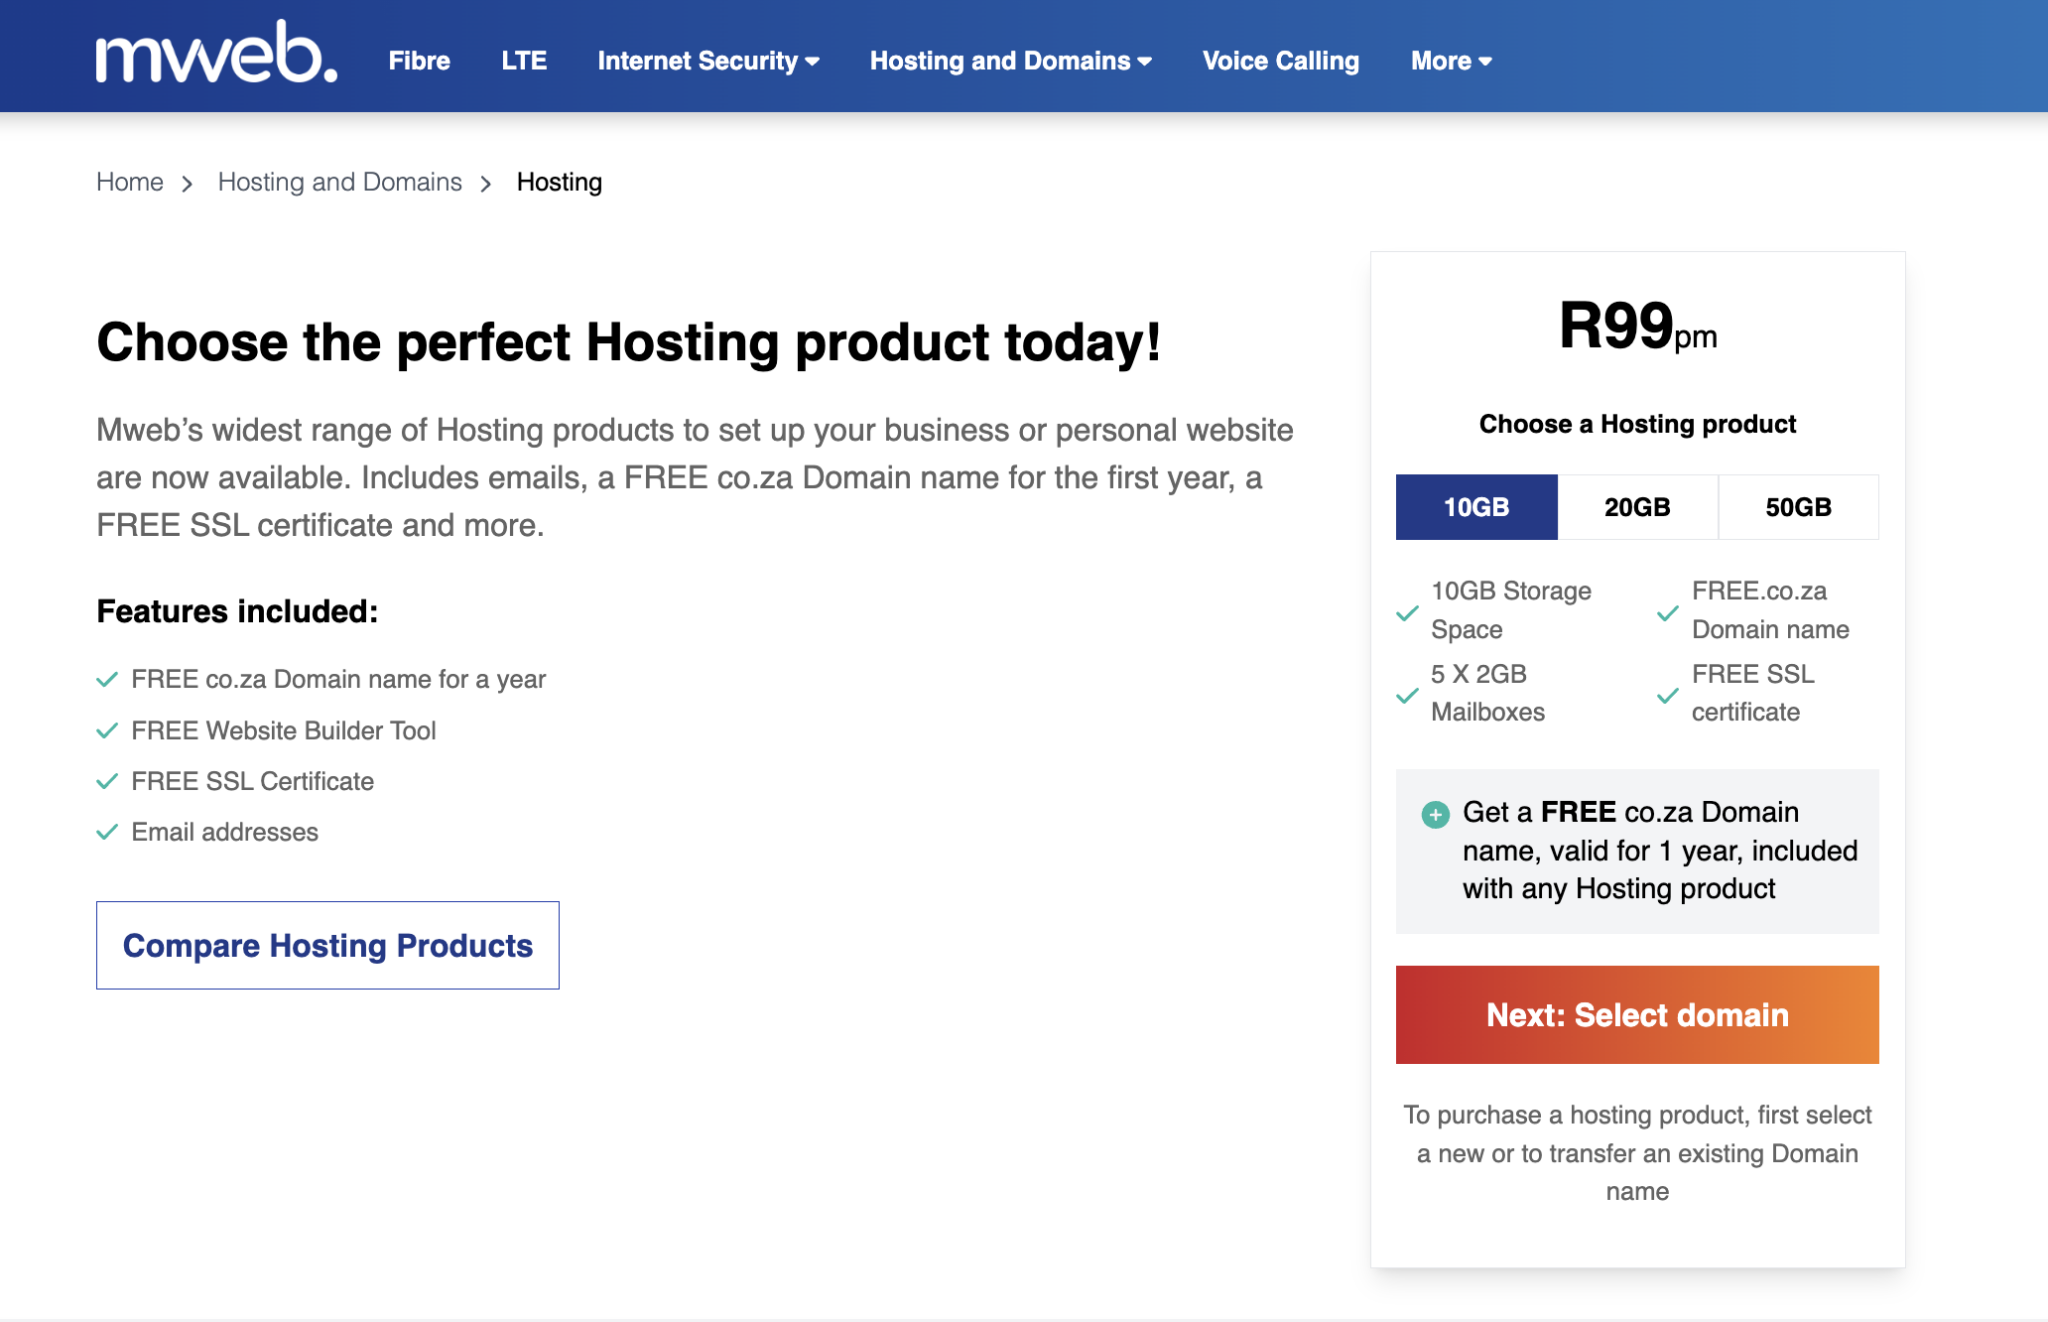Click the checkmark beside 10GB Storage Space
Image resolution: width=2048 pixels, height=1322 pixels.
pos(1407,610)
